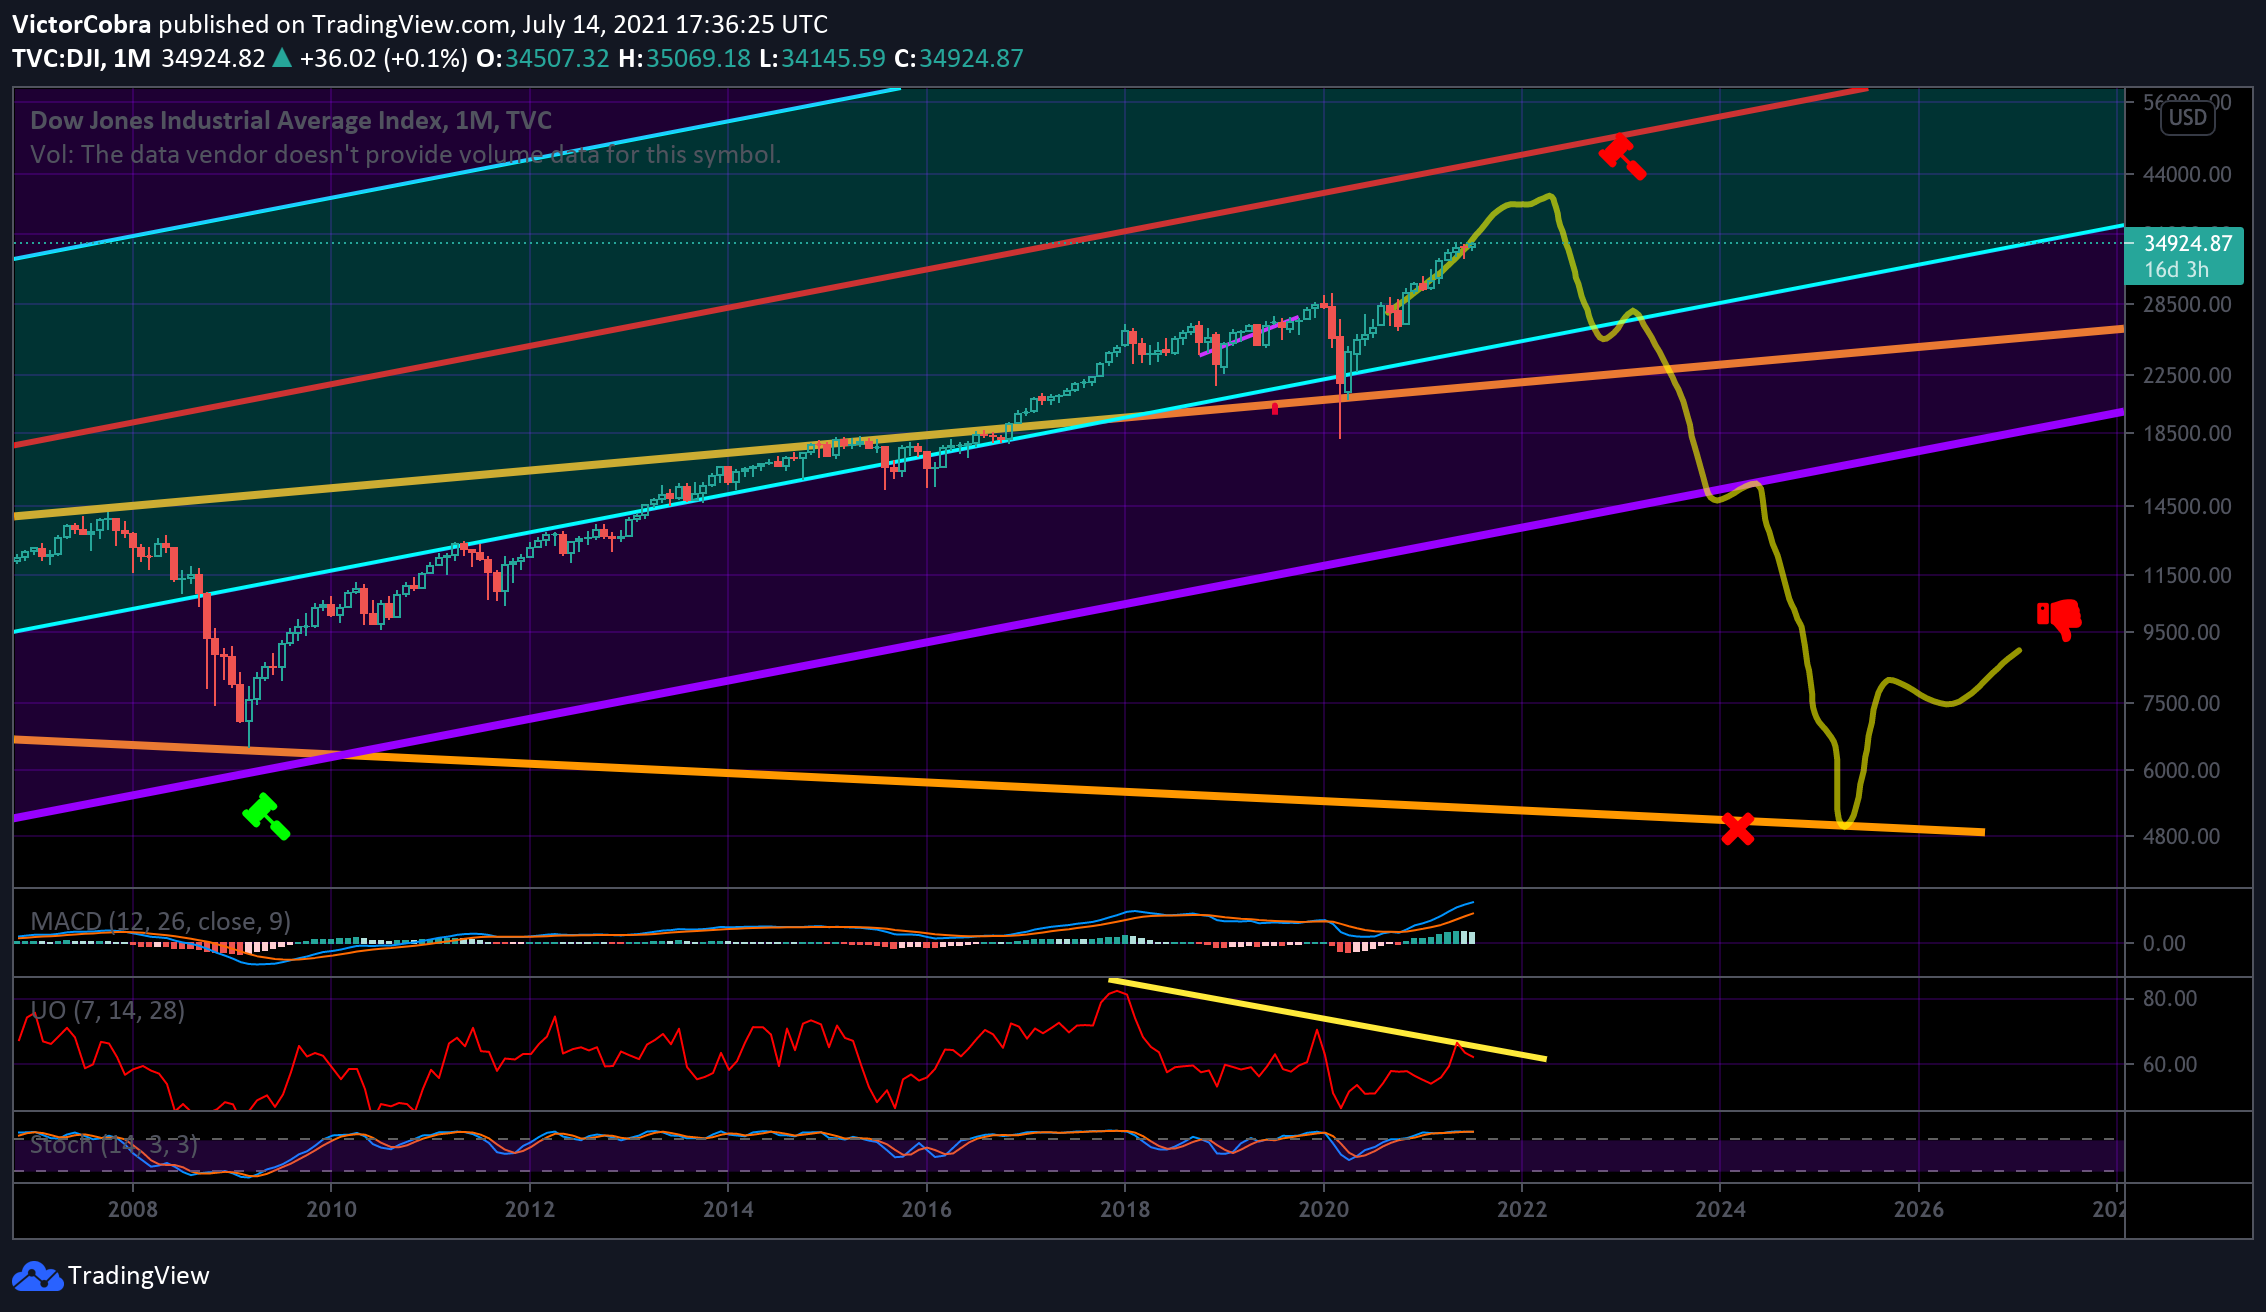Image resolution: width=2266 pixels, height=1312 pixels.
Task: Click the 2022 label on the time axis
Action: click(1522, 1209)
